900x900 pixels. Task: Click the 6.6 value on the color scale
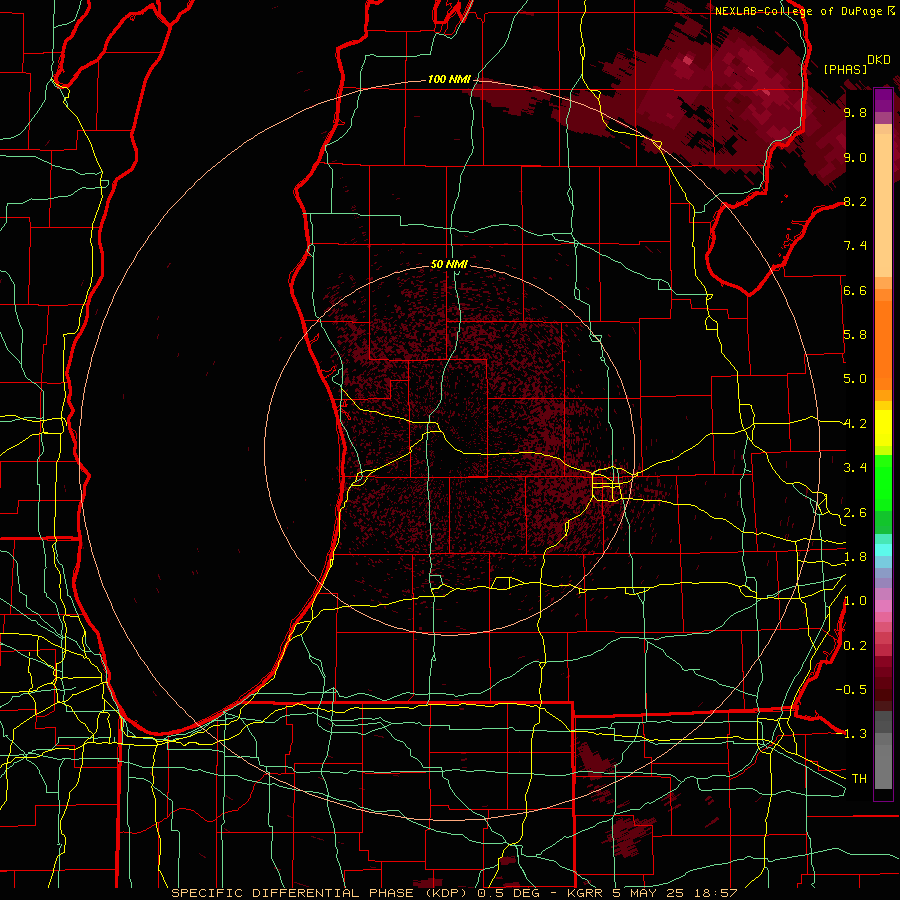[x=855, y=290]
